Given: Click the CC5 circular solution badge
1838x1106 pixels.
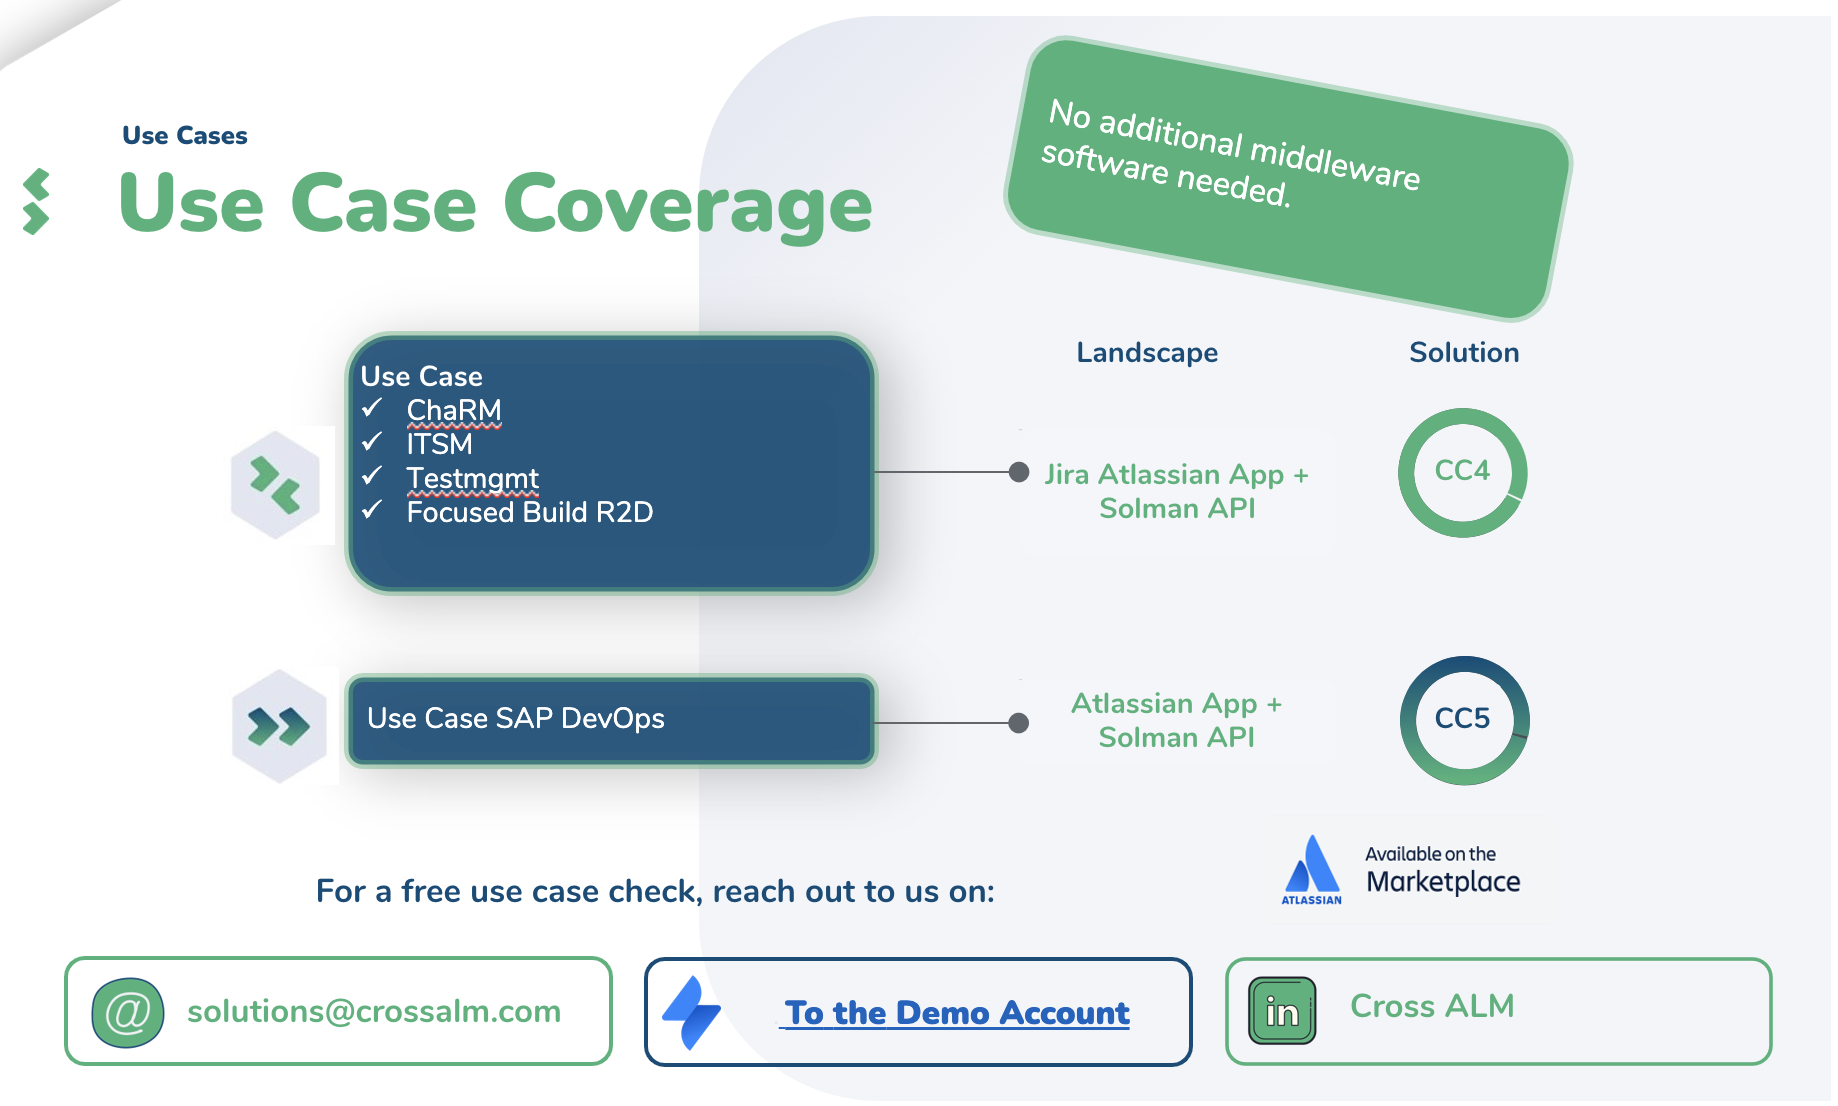Looking at the screenshot, I should click(1463, 719).
